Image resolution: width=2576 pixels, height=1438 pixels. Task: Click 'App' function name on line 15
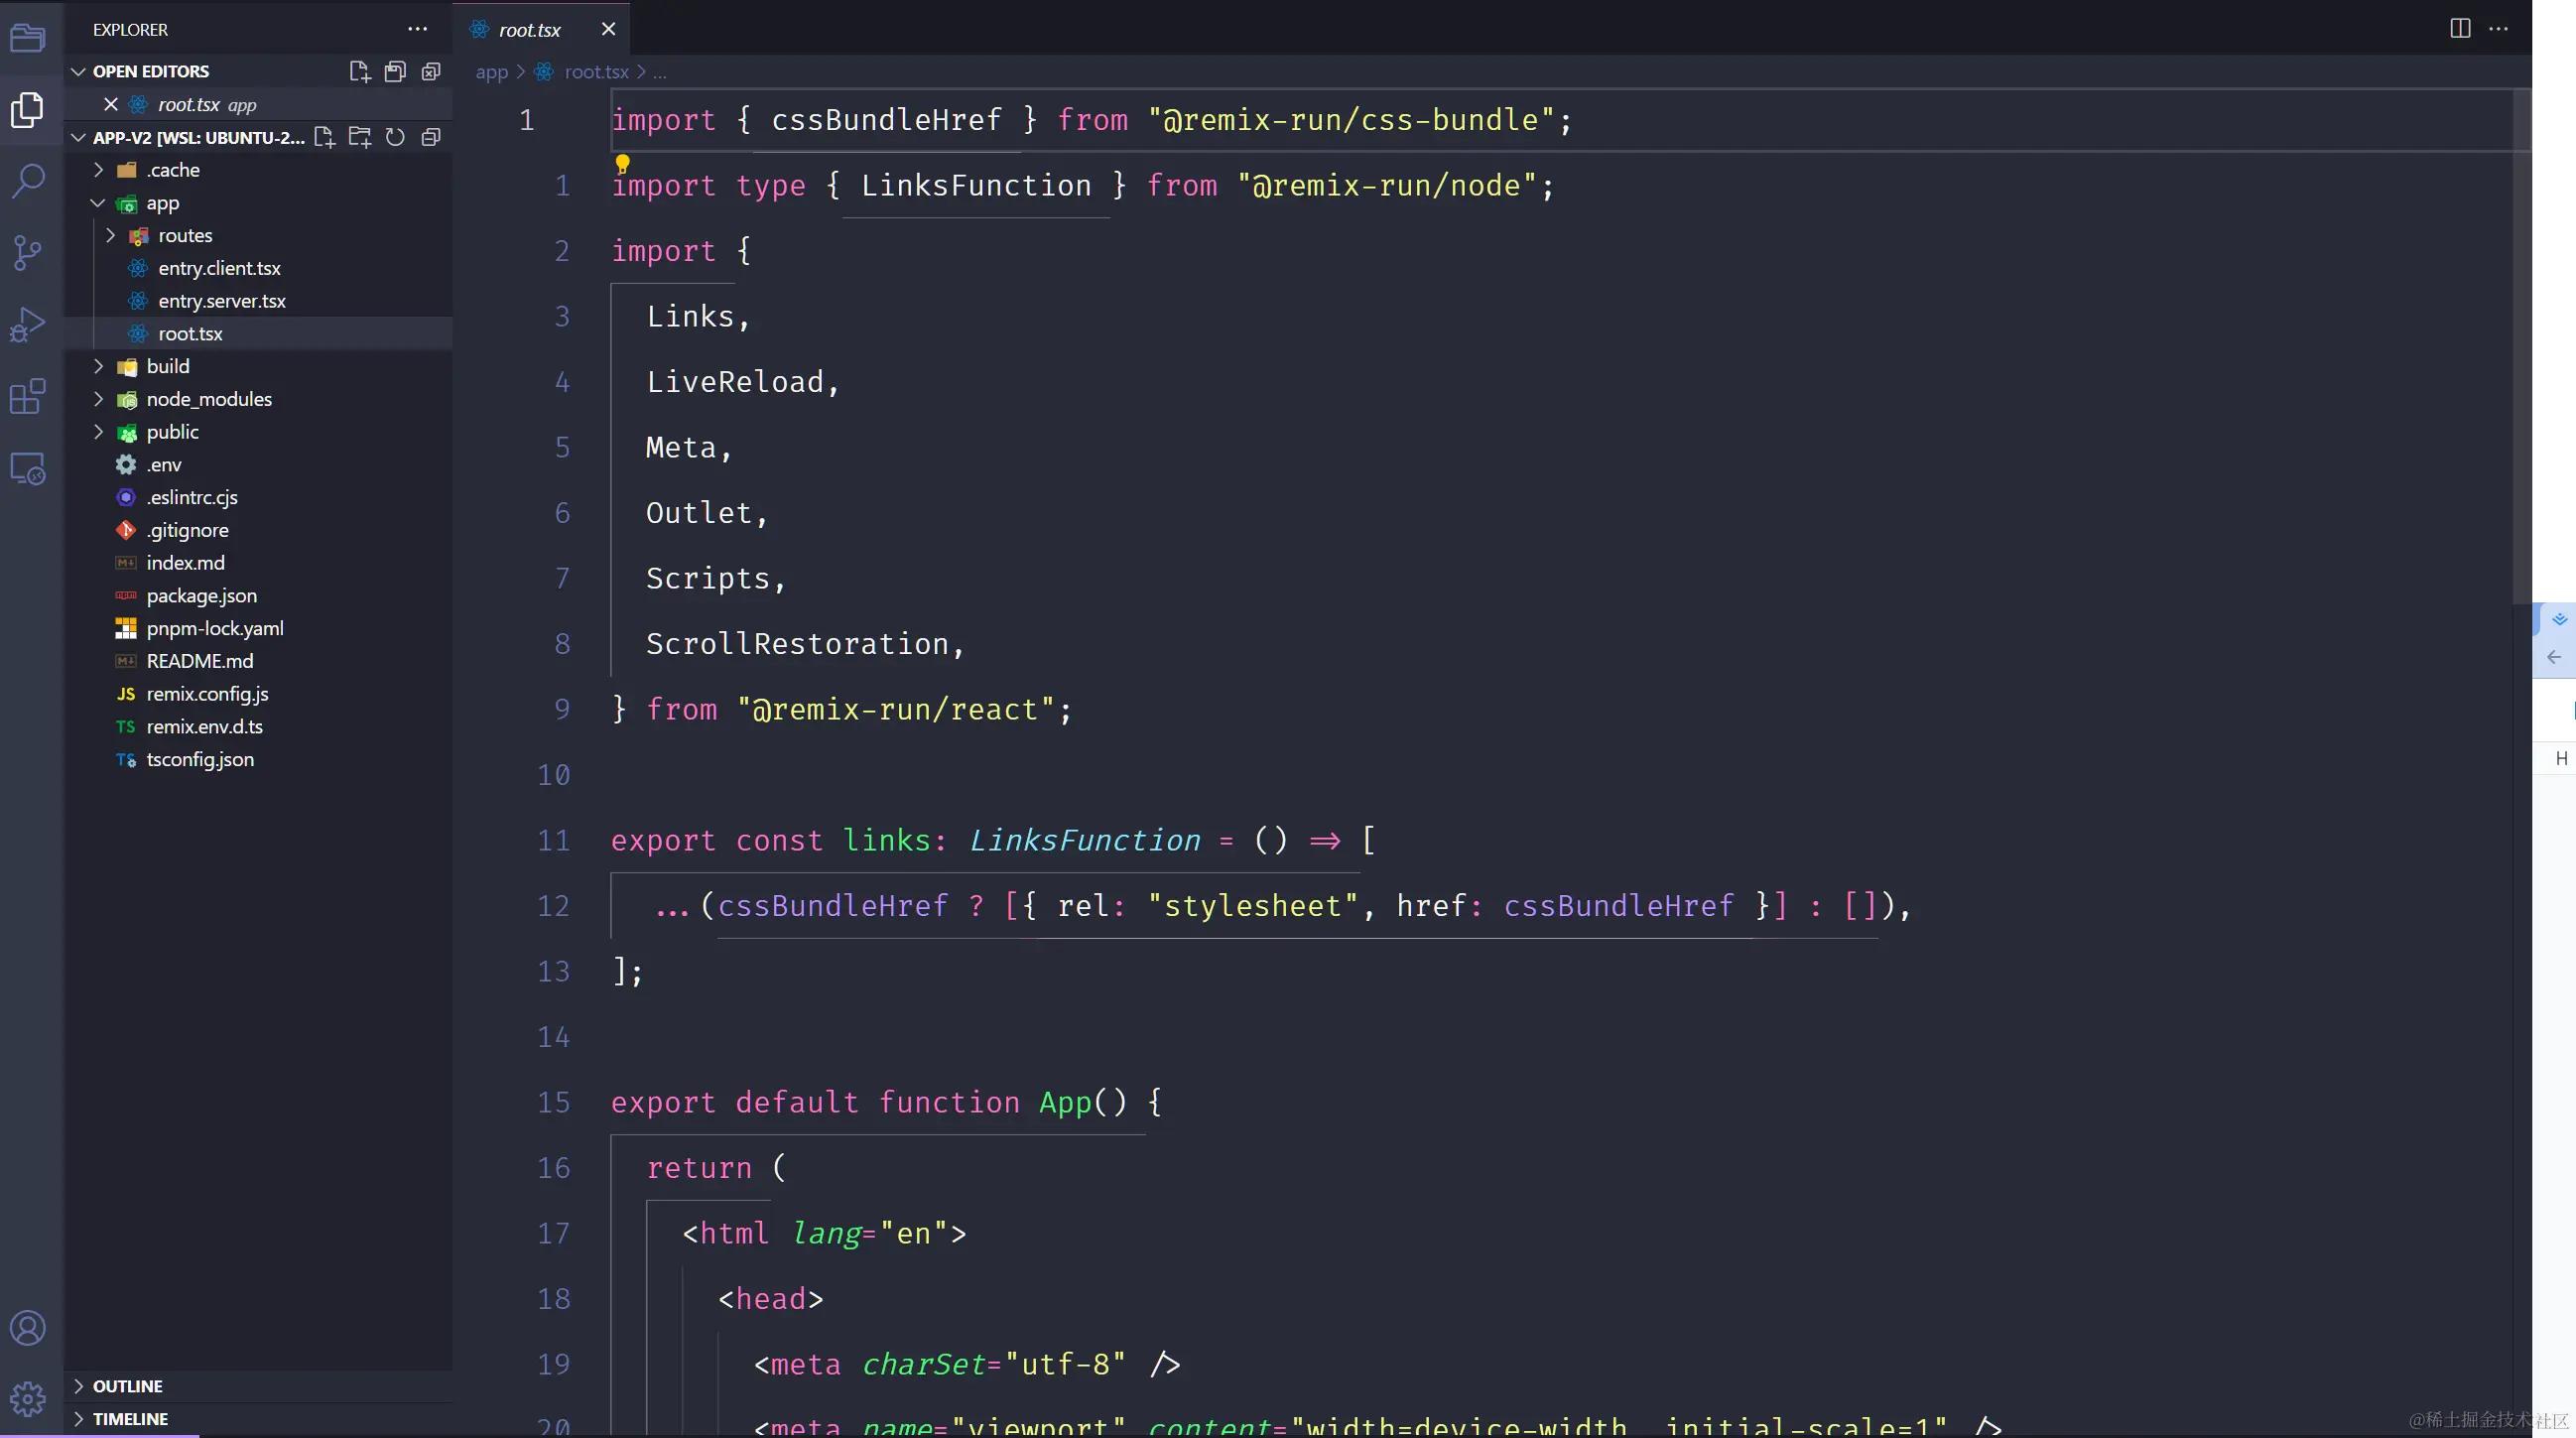(x=1065, y=1102)
